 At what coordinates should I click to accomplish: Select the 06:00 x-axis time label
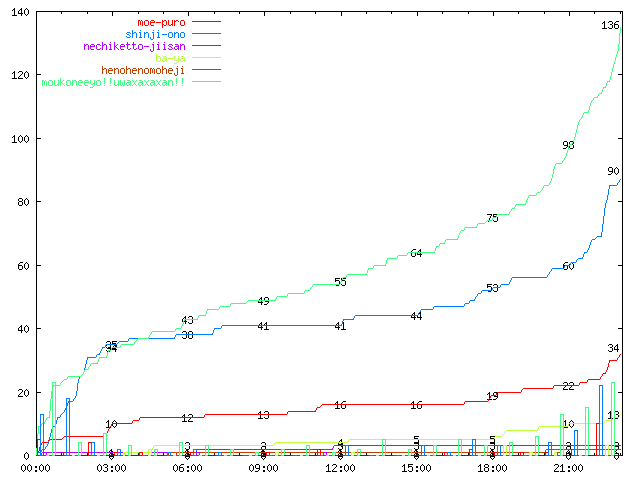tap(187, 468)
